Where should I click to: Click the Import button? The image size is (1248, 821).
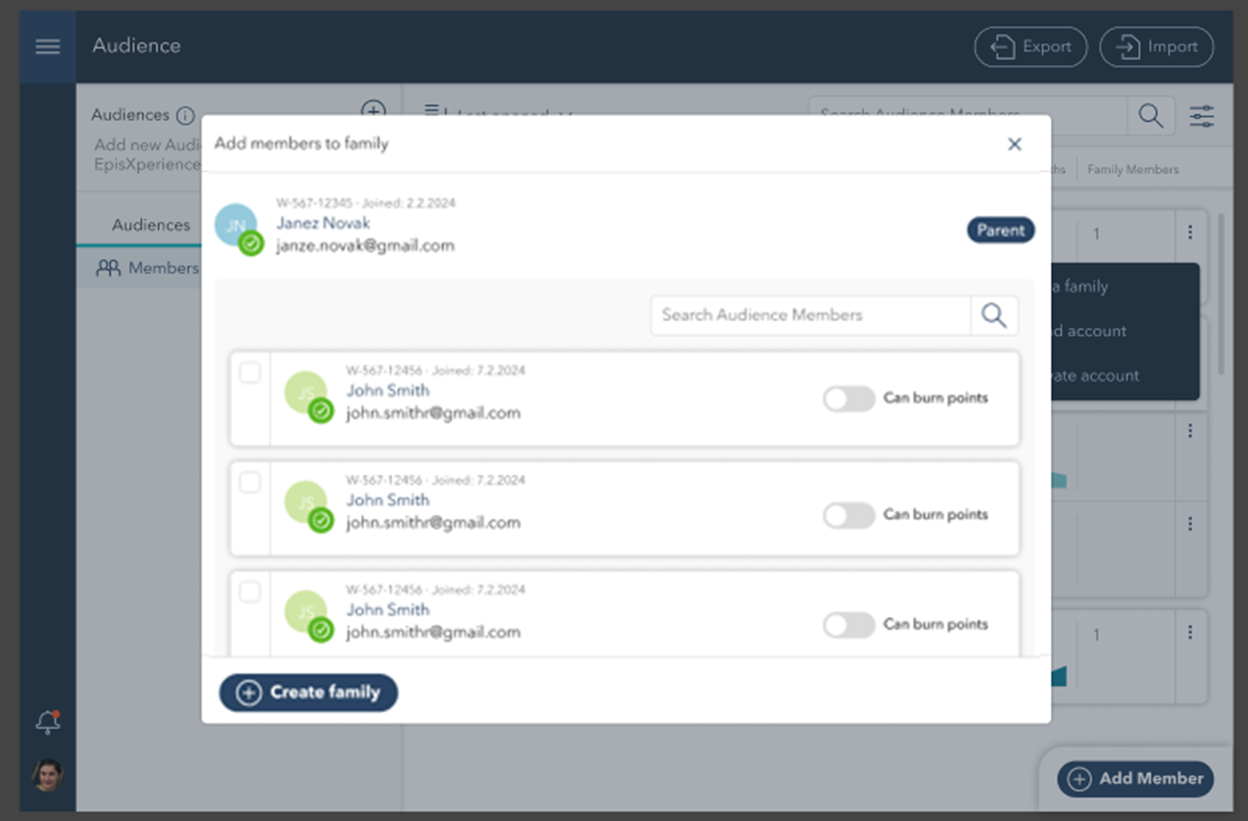[x=1157, y=47]
